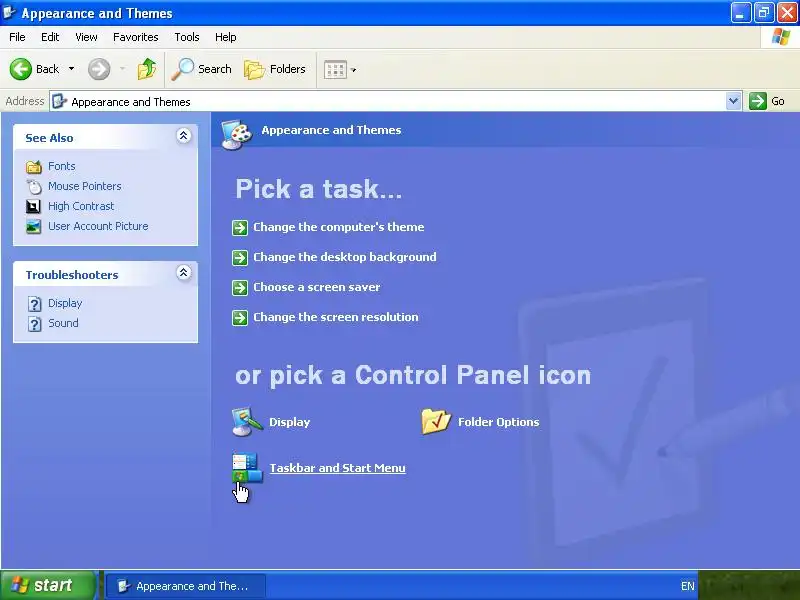Open the Back button history dropdown arrow
Image resolution: width=800 pixels, height=600 pixels.
point(71,69)
